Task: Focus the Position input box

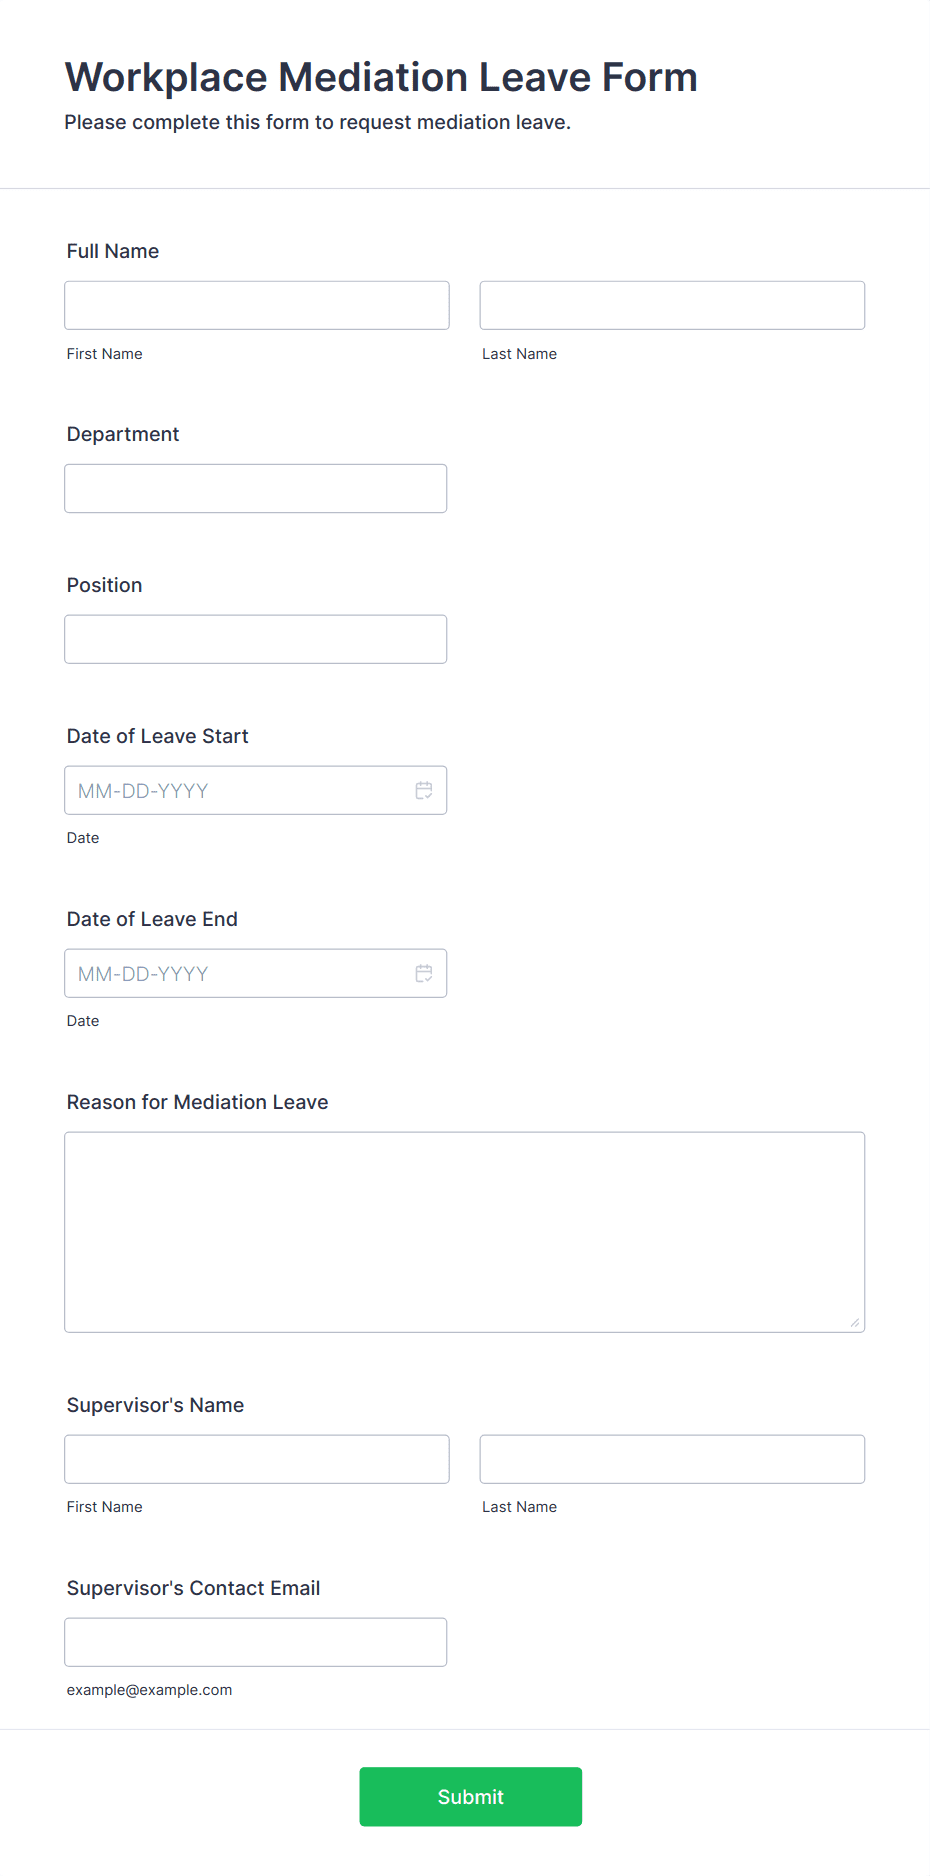Action: click(256, 639)
